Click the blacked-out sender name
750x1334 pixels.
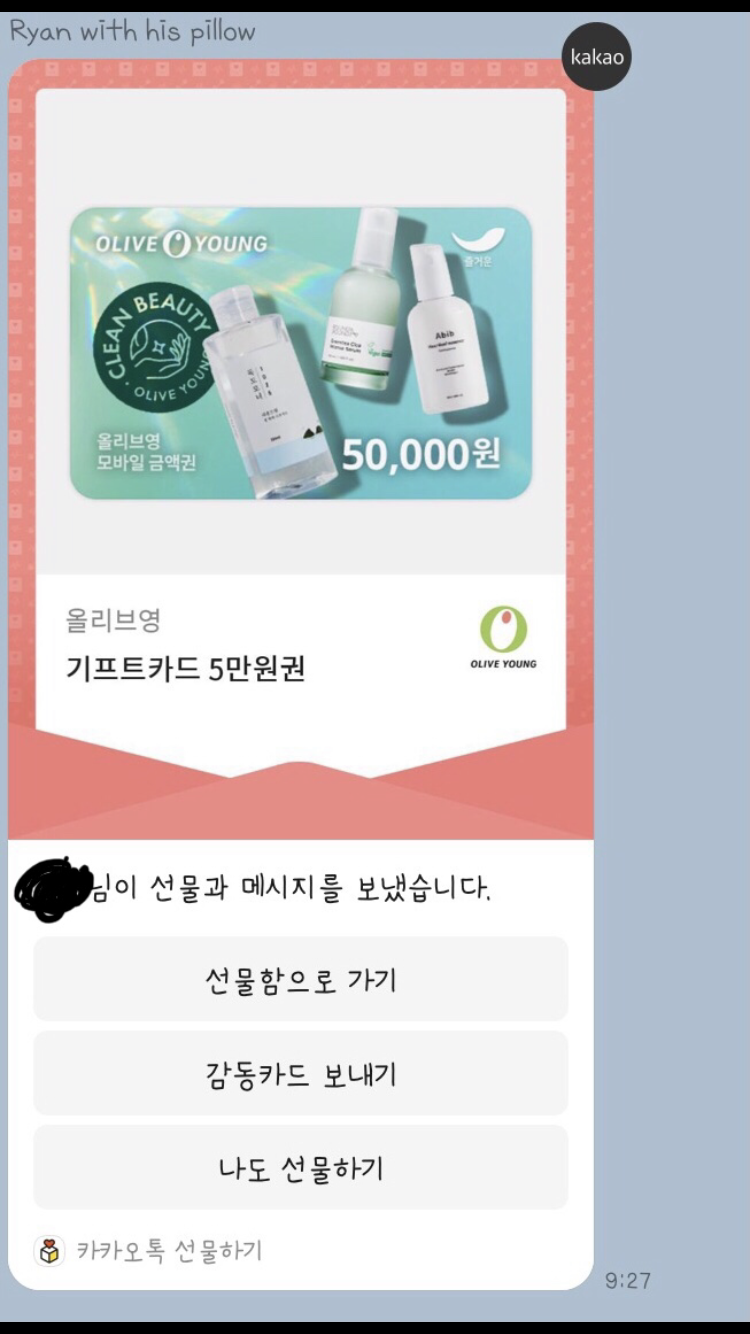[55, 888]
